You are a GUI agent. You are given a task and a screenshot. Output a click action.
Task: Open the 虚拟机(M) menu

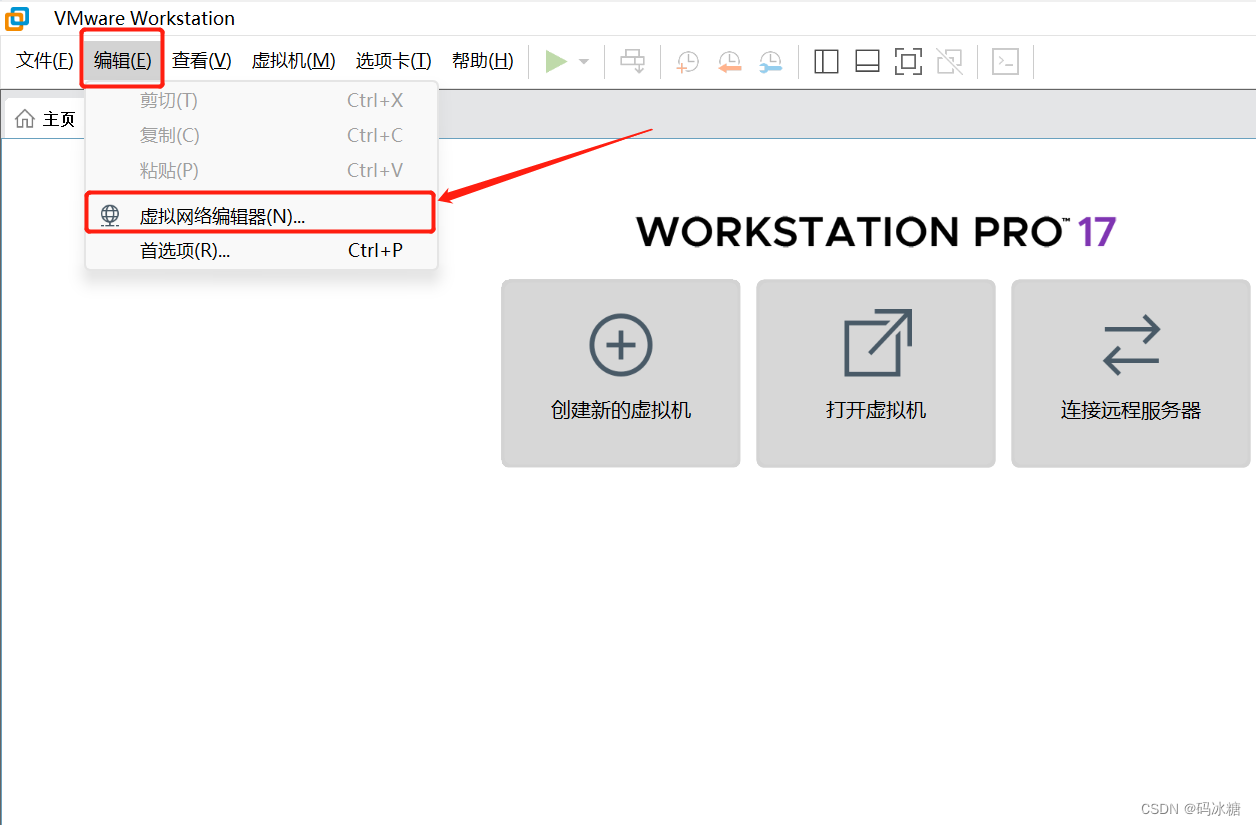[293, 61]
